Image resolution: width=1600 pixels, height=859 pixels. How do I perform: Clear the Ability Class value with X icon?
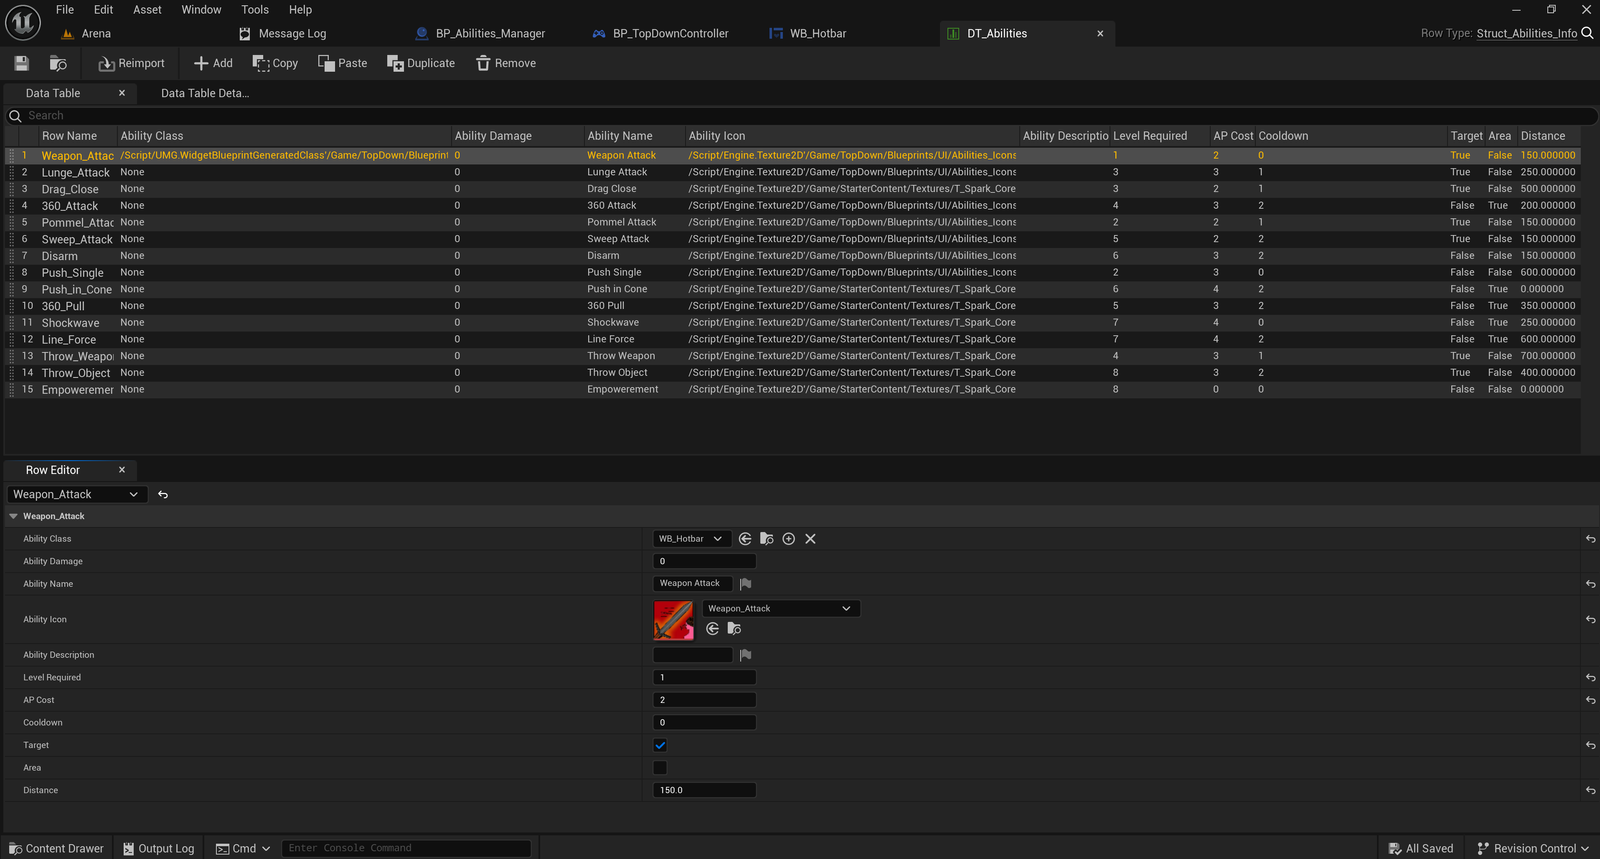coord(810,539)
